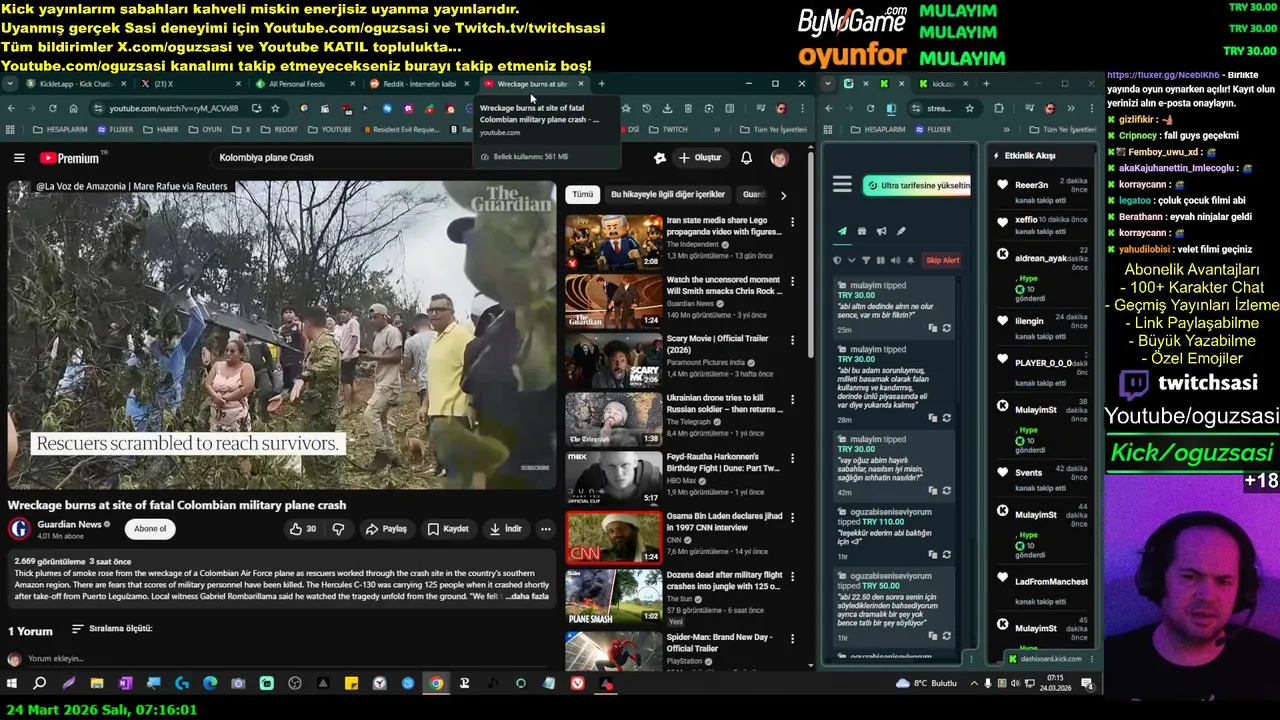Switch to the Reddit browser tab

(x=418, y=84)
